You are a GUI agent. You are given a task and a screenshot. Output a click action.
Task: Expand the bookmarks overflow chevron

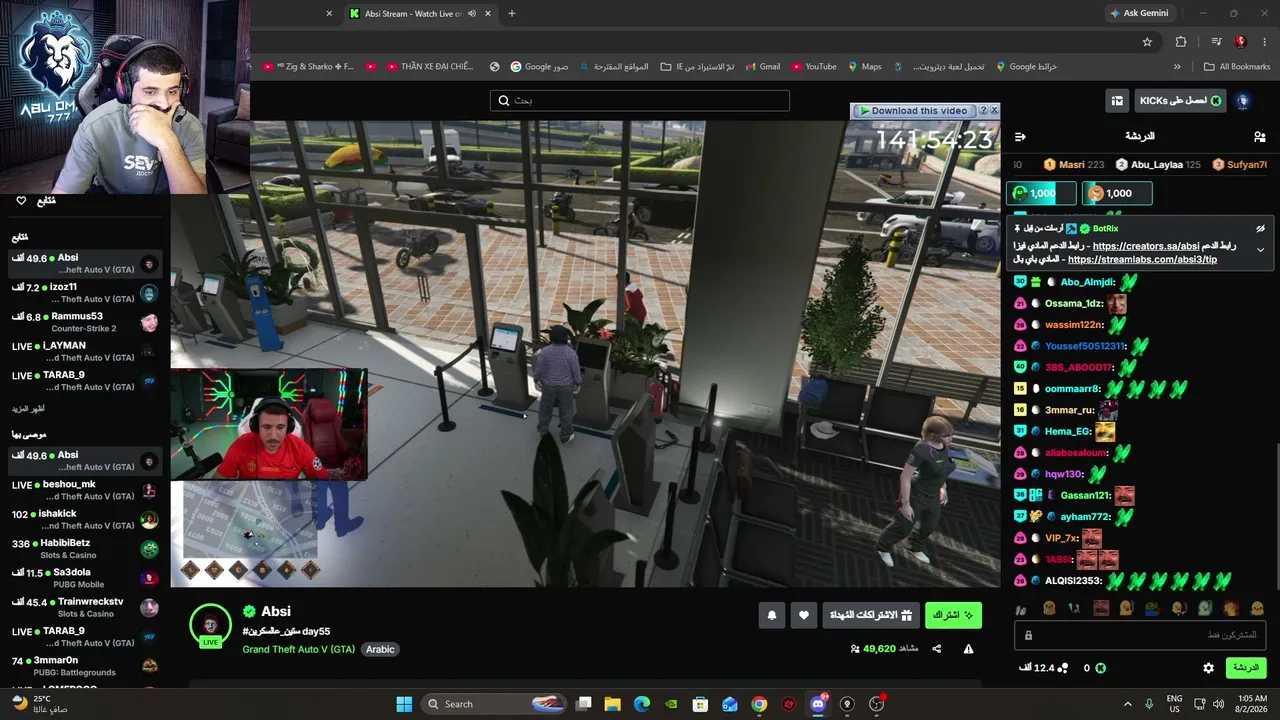click(x=1177, y=67)
